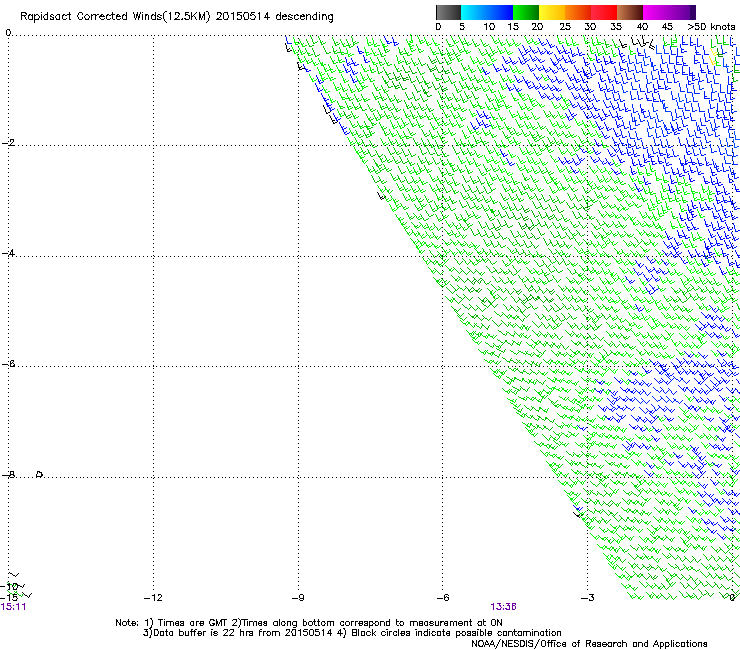Click the brown 35-40 knots legend color
The image size is (740, 650).
coord(630,12)
